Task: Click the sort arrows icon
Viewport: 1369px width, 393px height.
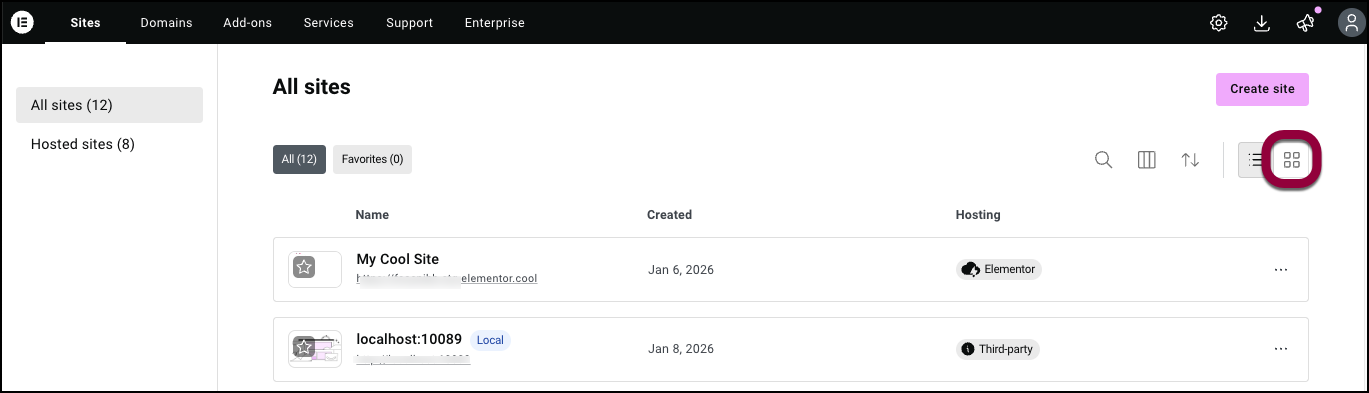Action: pos(1190,160)
